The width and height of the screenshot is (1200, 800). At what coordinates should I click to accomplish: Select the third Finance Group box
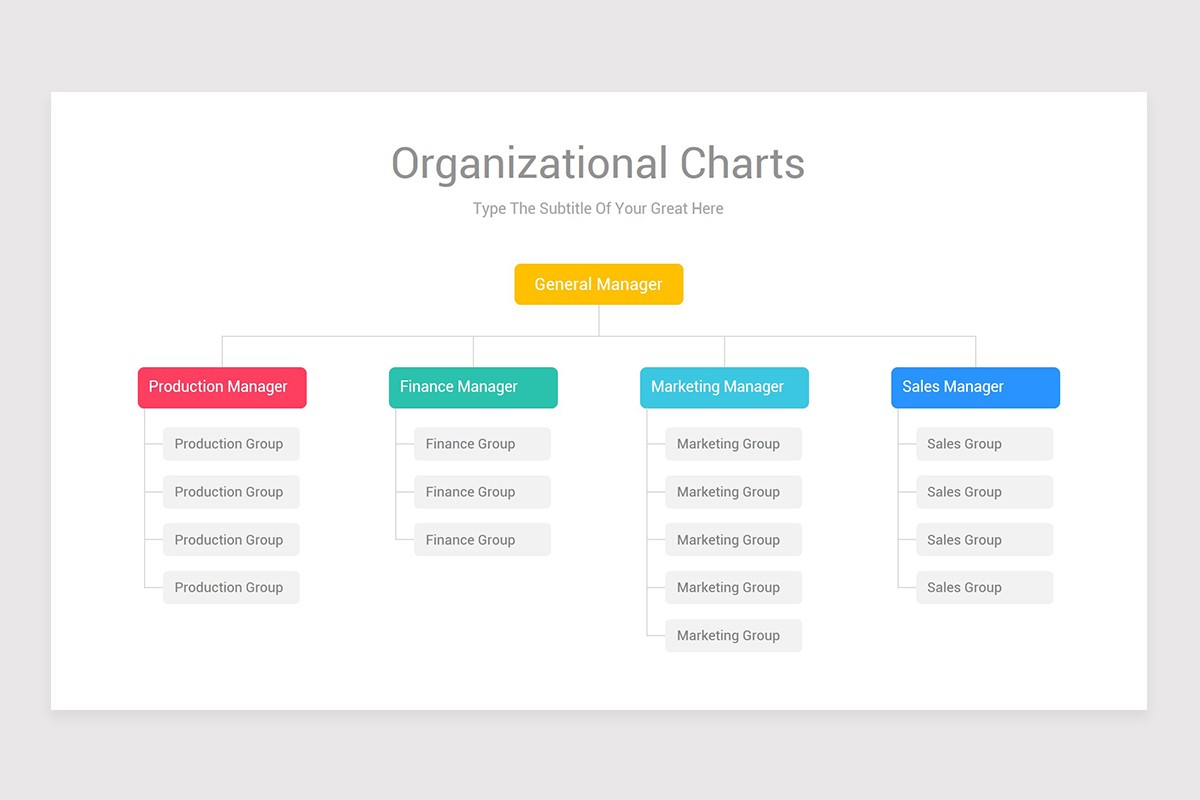[482, 540]
